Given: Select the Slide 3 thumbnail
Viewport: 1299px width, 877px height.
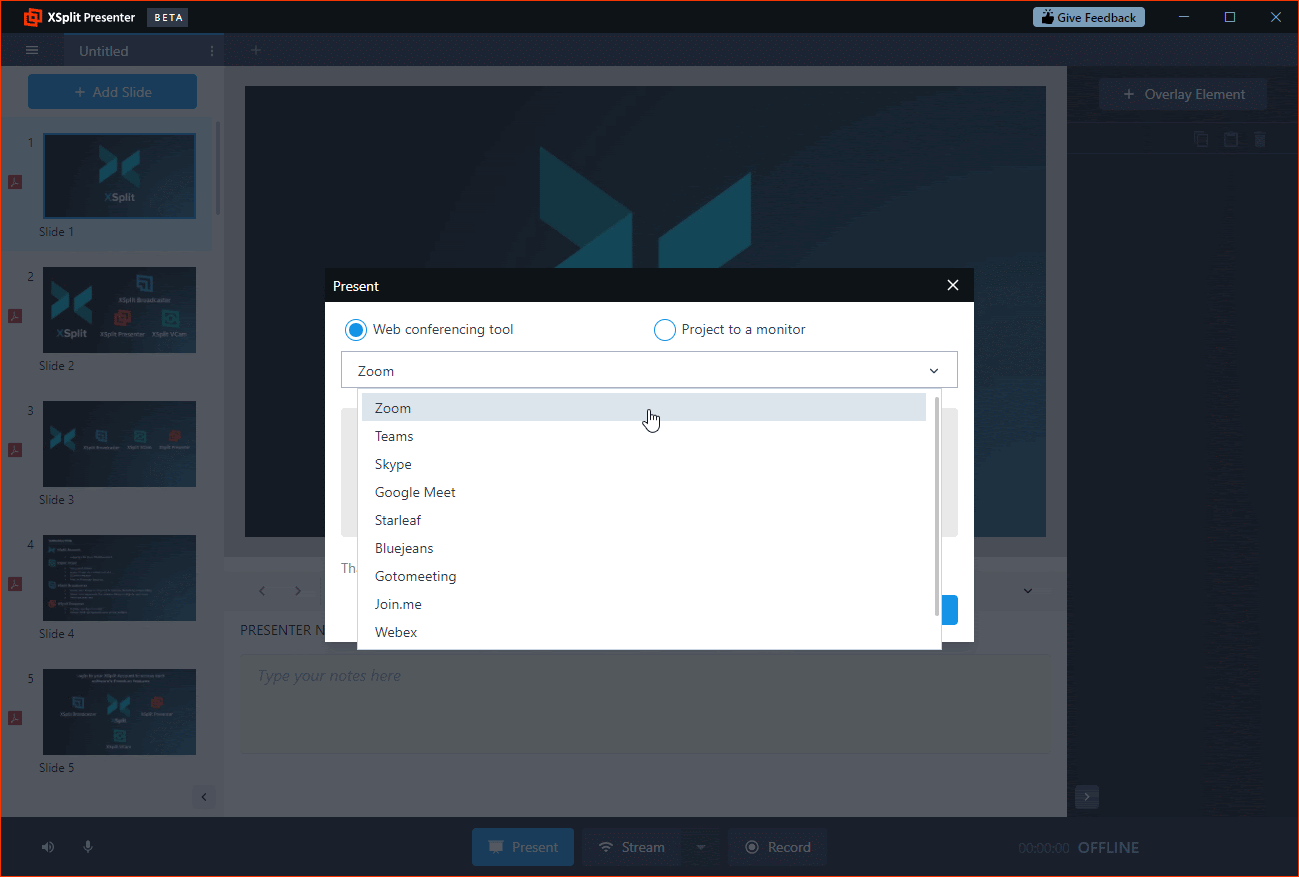Looking at the screenshot, I should coord(119,444).
